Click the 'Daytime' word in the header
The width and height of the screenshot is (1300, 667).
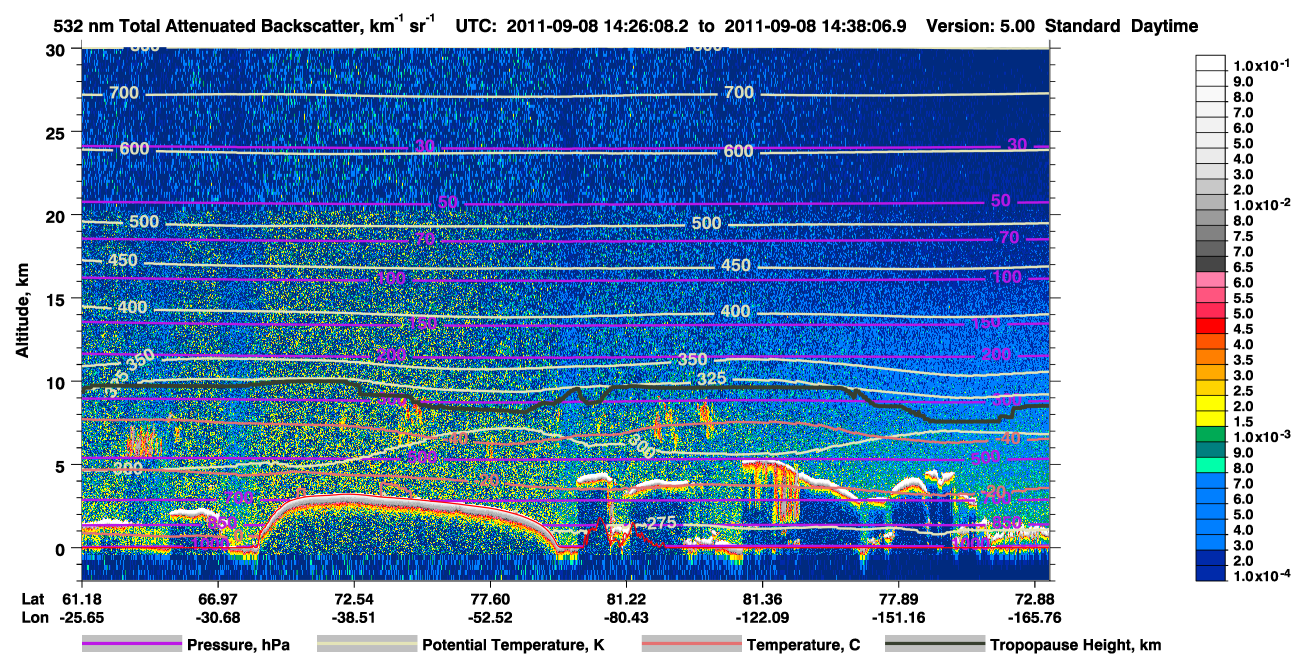(x=1164, y=26)
